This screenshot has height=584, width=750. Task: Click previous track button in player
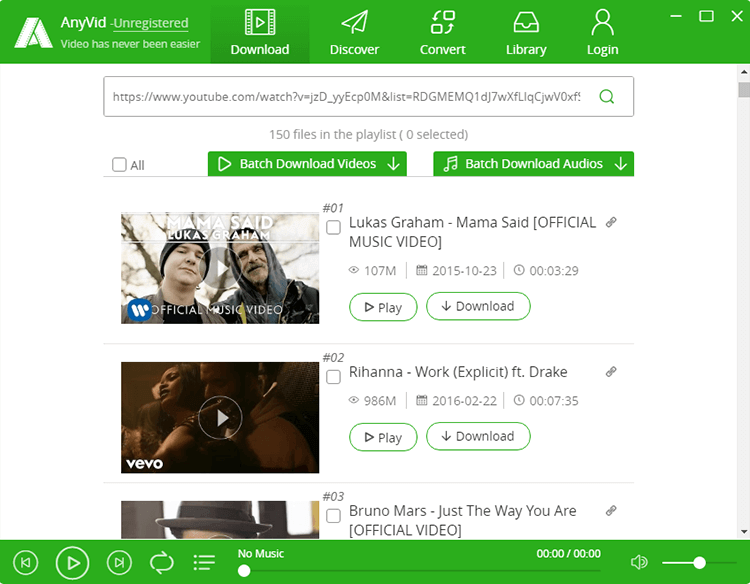(26, 562)
